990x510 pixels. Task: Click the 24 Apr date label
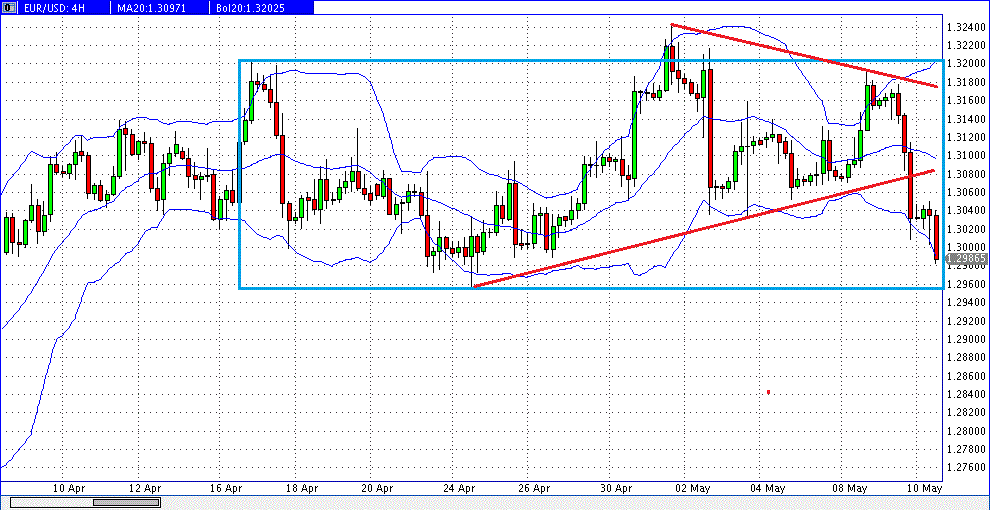[x=458, y=488]
